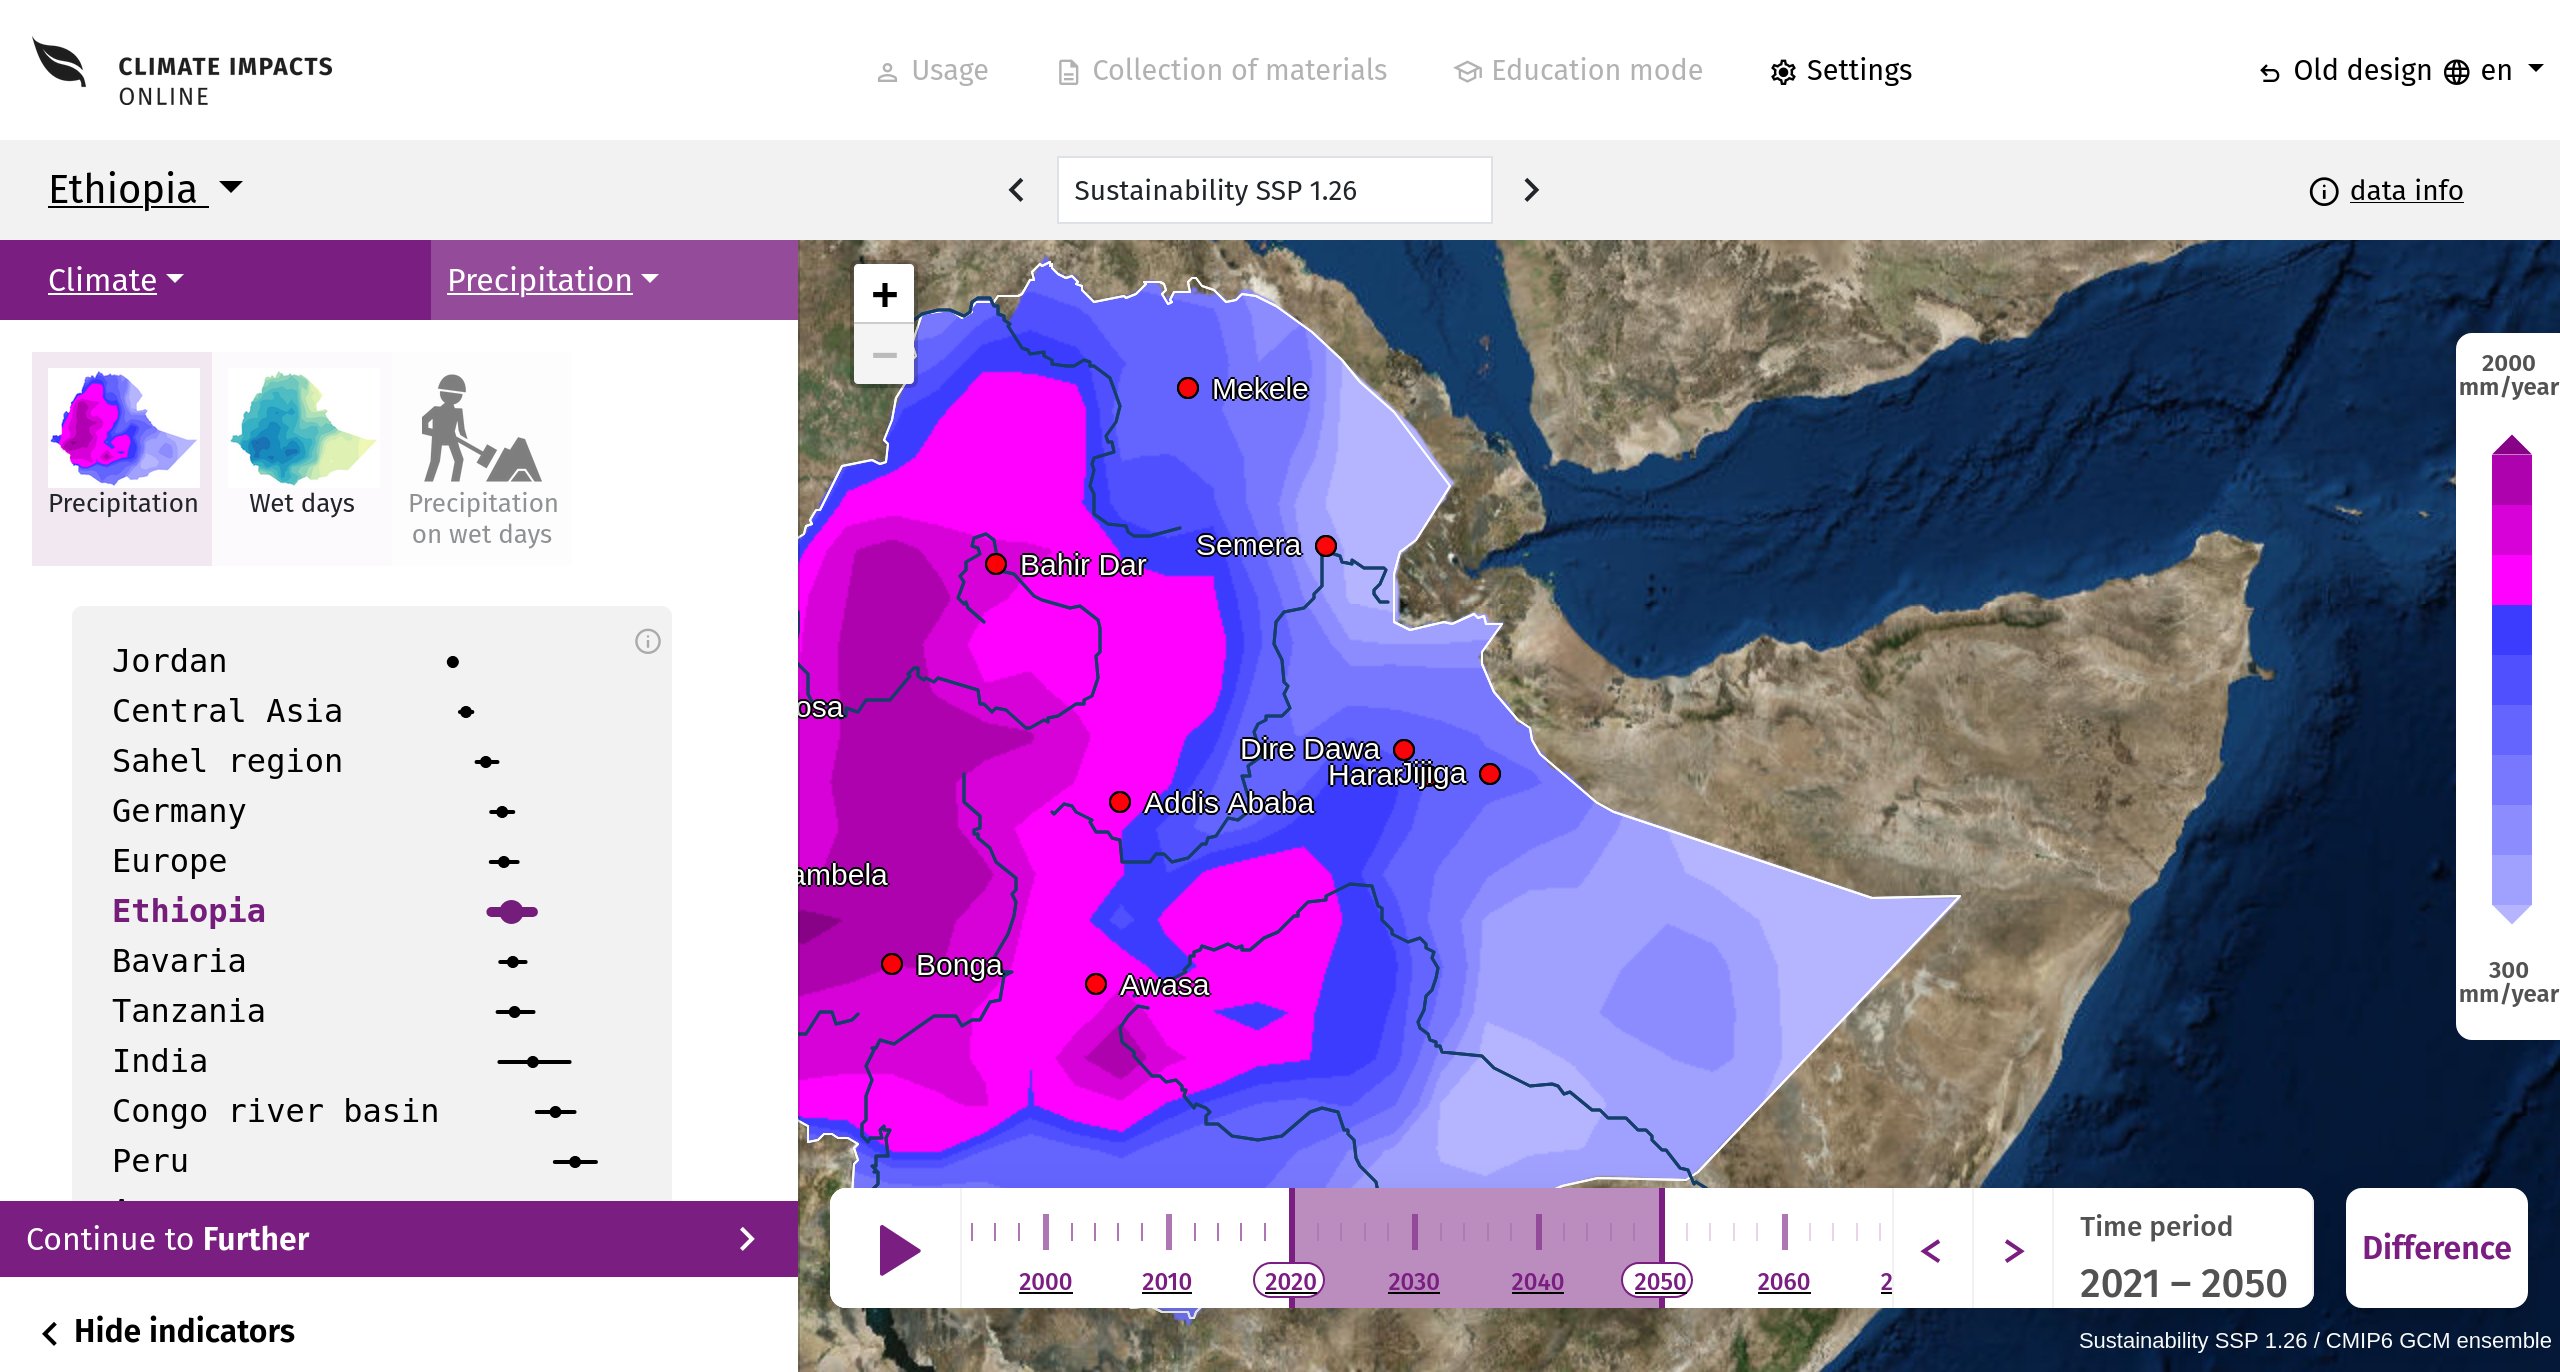Click the precipitation color scale legend bar
This screenshot has height=1372, width=2560.
(2511, 680)
